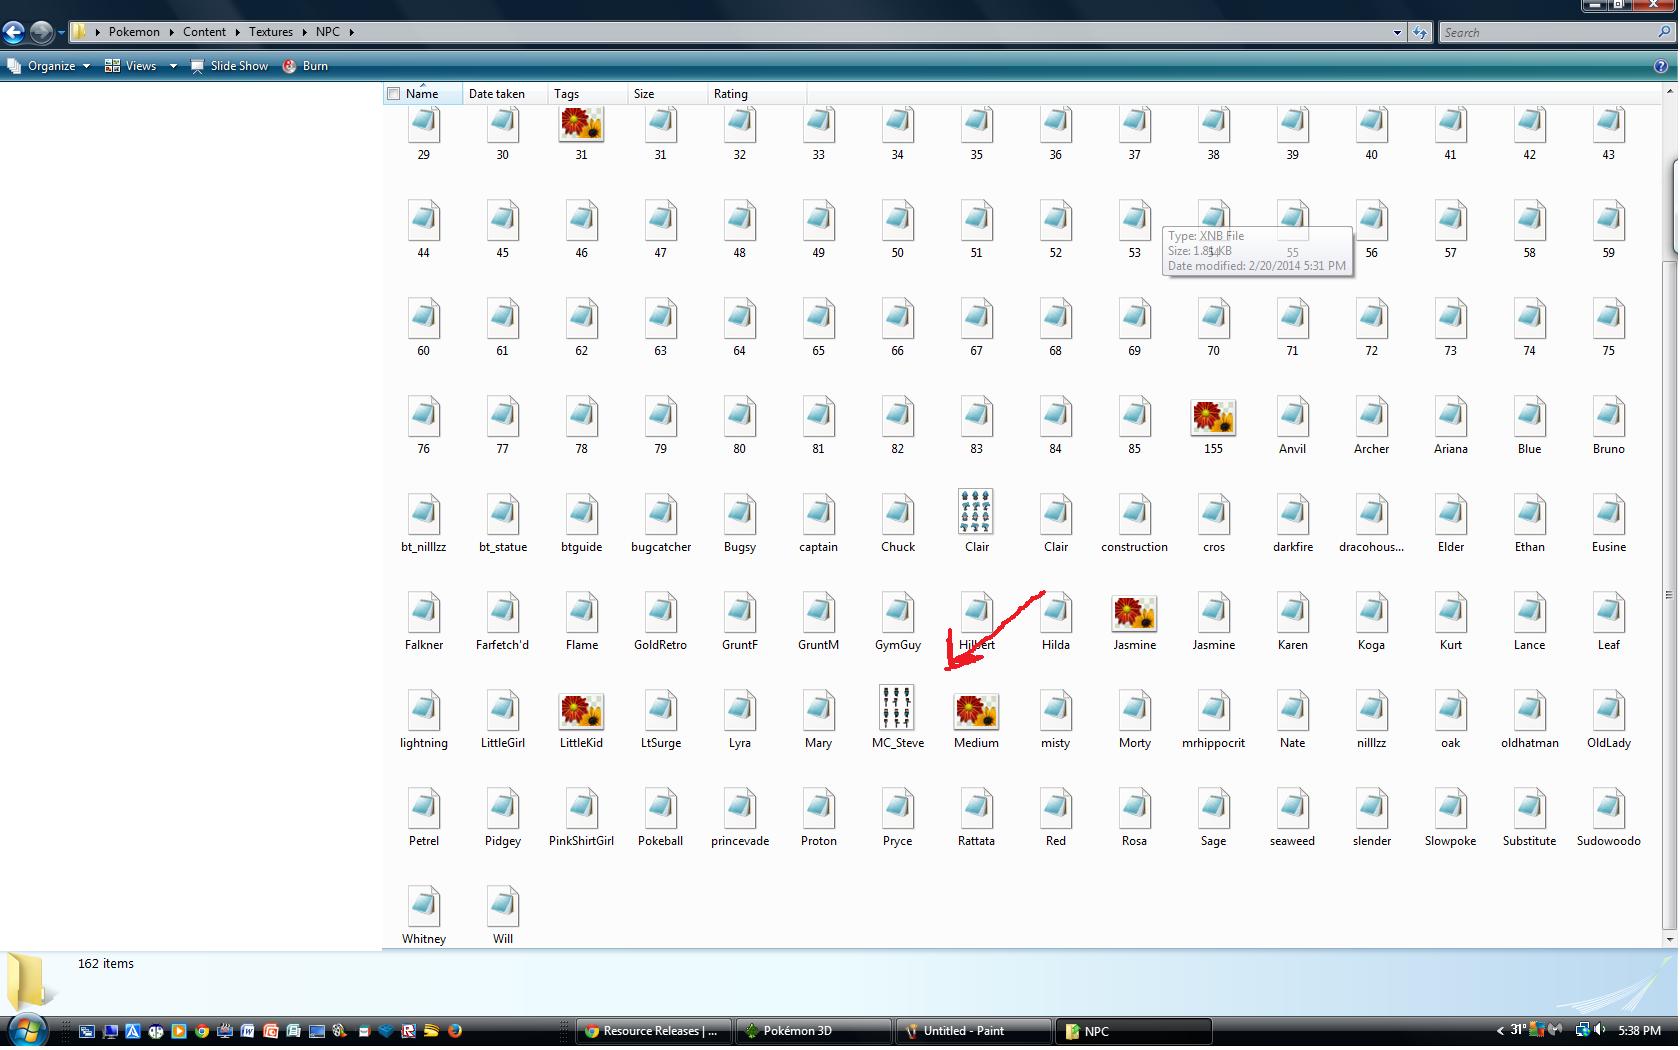Select the Falkner file
Viewport: 1680px width, 1050px height.
(x=424, y=619)
